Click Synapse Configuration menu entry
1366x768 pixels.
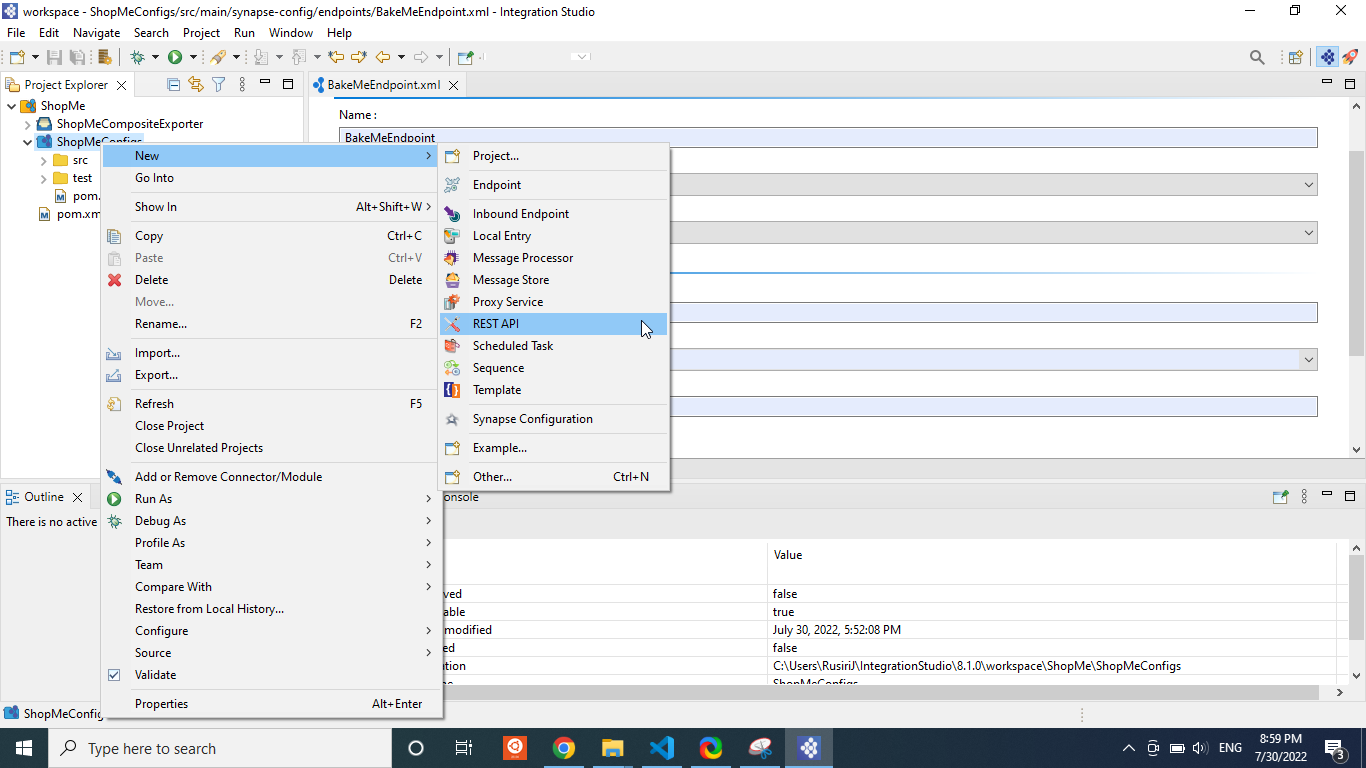554,419
